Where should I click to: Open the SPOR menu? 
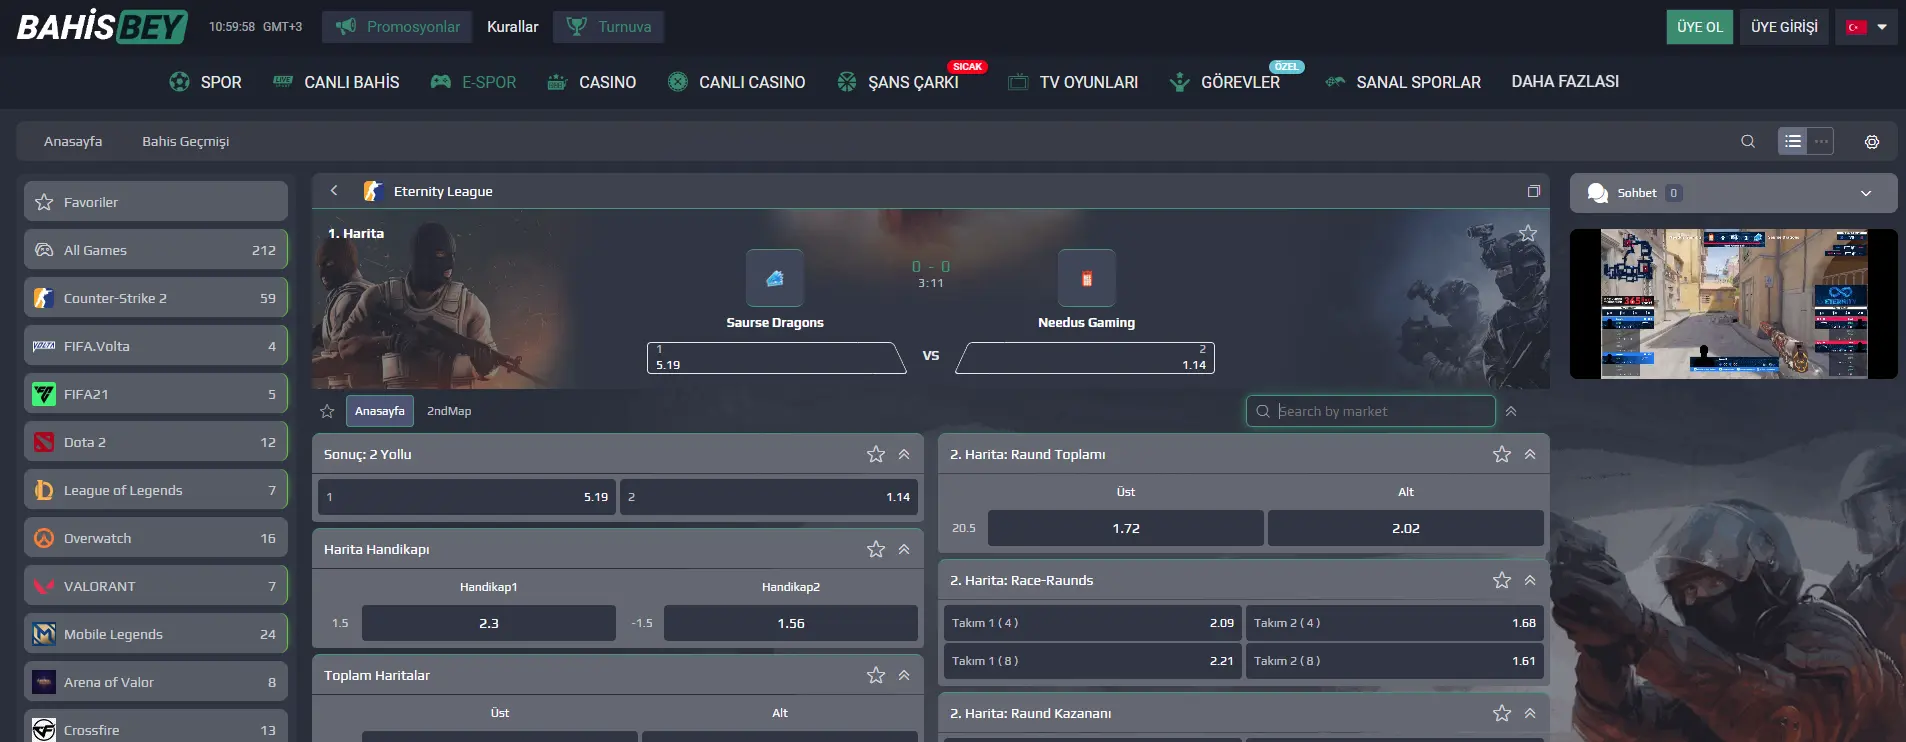point(205,82)
